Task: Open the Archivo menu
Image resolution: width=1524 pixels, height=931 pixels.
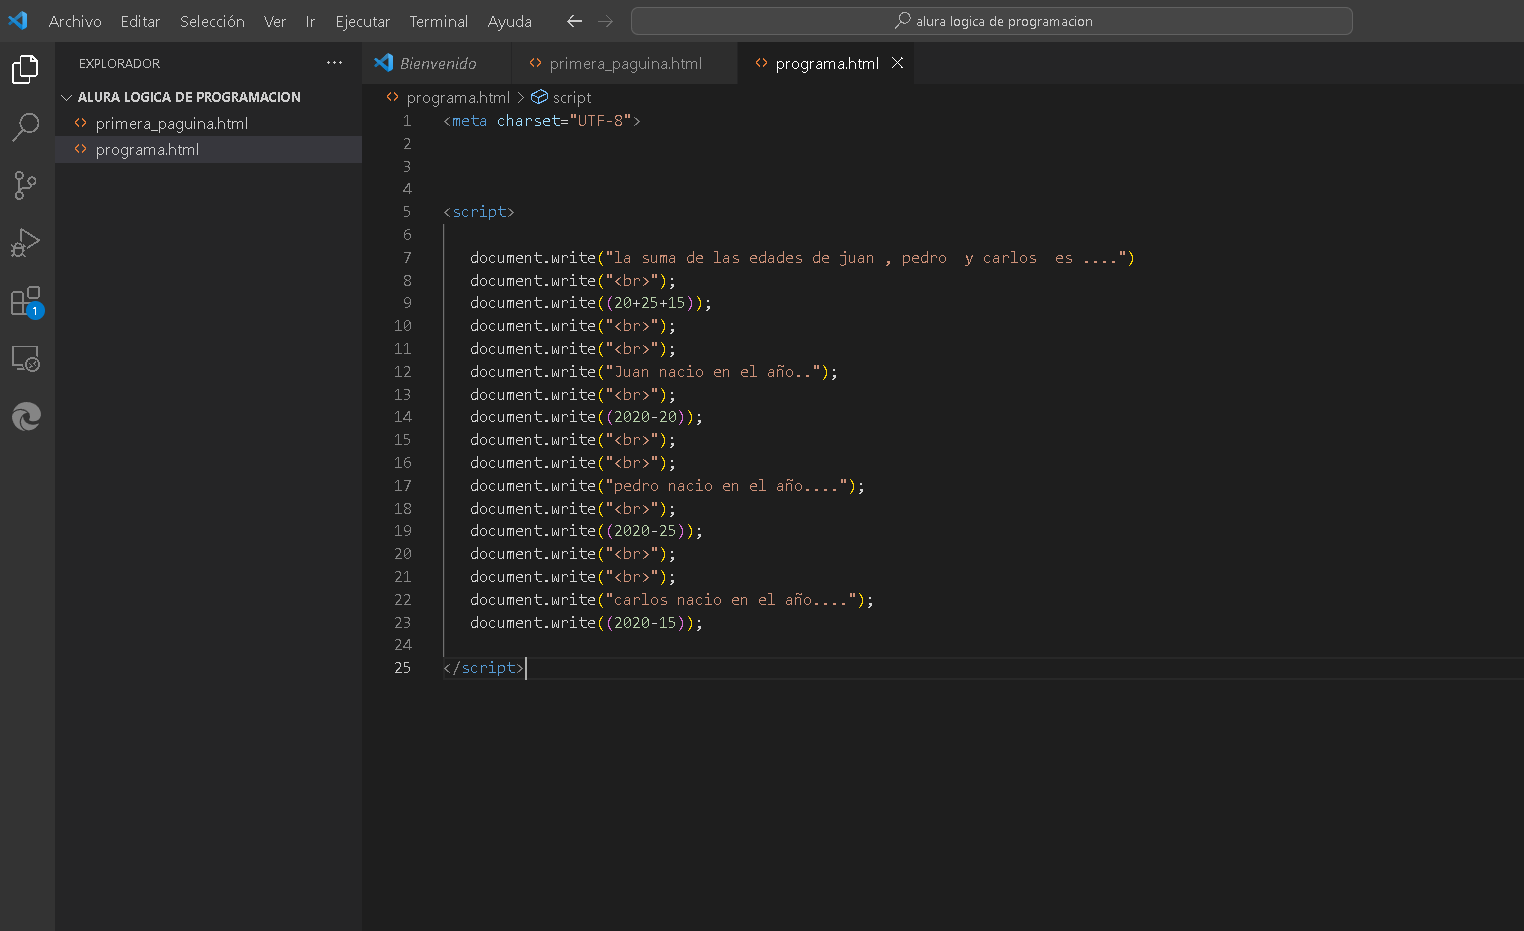Action: (x=75, y=21)
